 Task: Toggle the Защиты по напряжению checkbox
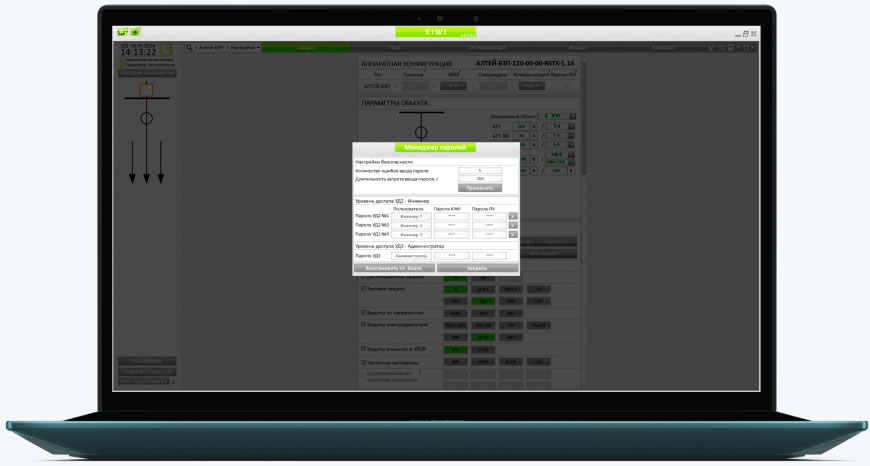363,312
